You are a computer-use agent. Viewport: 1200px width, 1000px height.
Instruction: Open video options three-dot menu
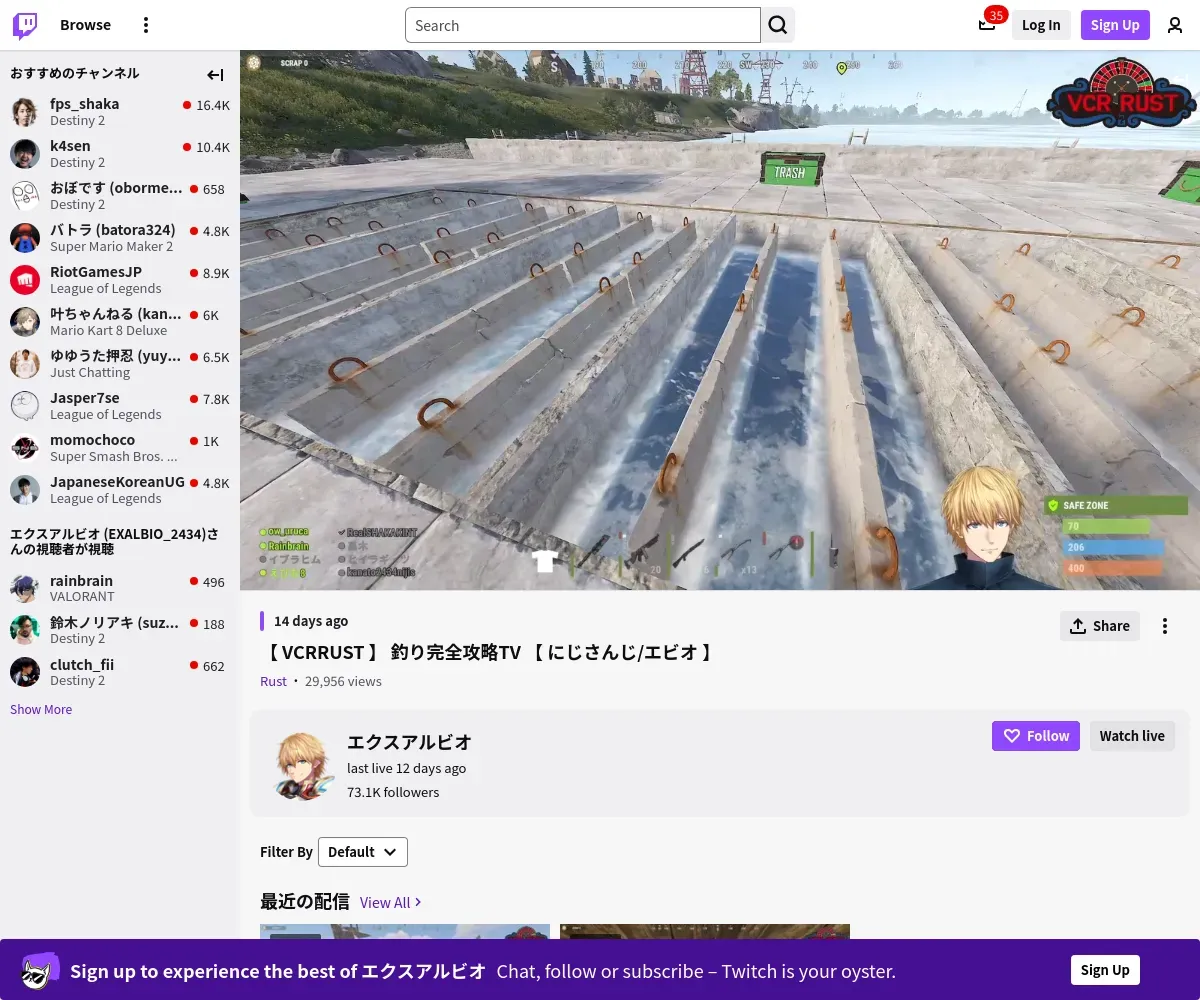point(1164,626)
